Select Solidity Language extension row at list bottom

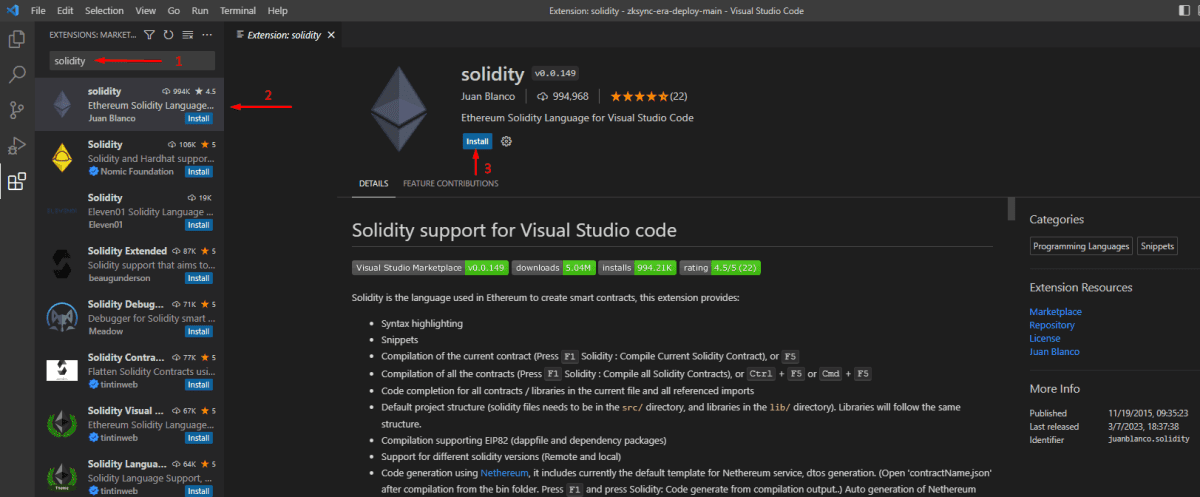(x=129, y=475)
